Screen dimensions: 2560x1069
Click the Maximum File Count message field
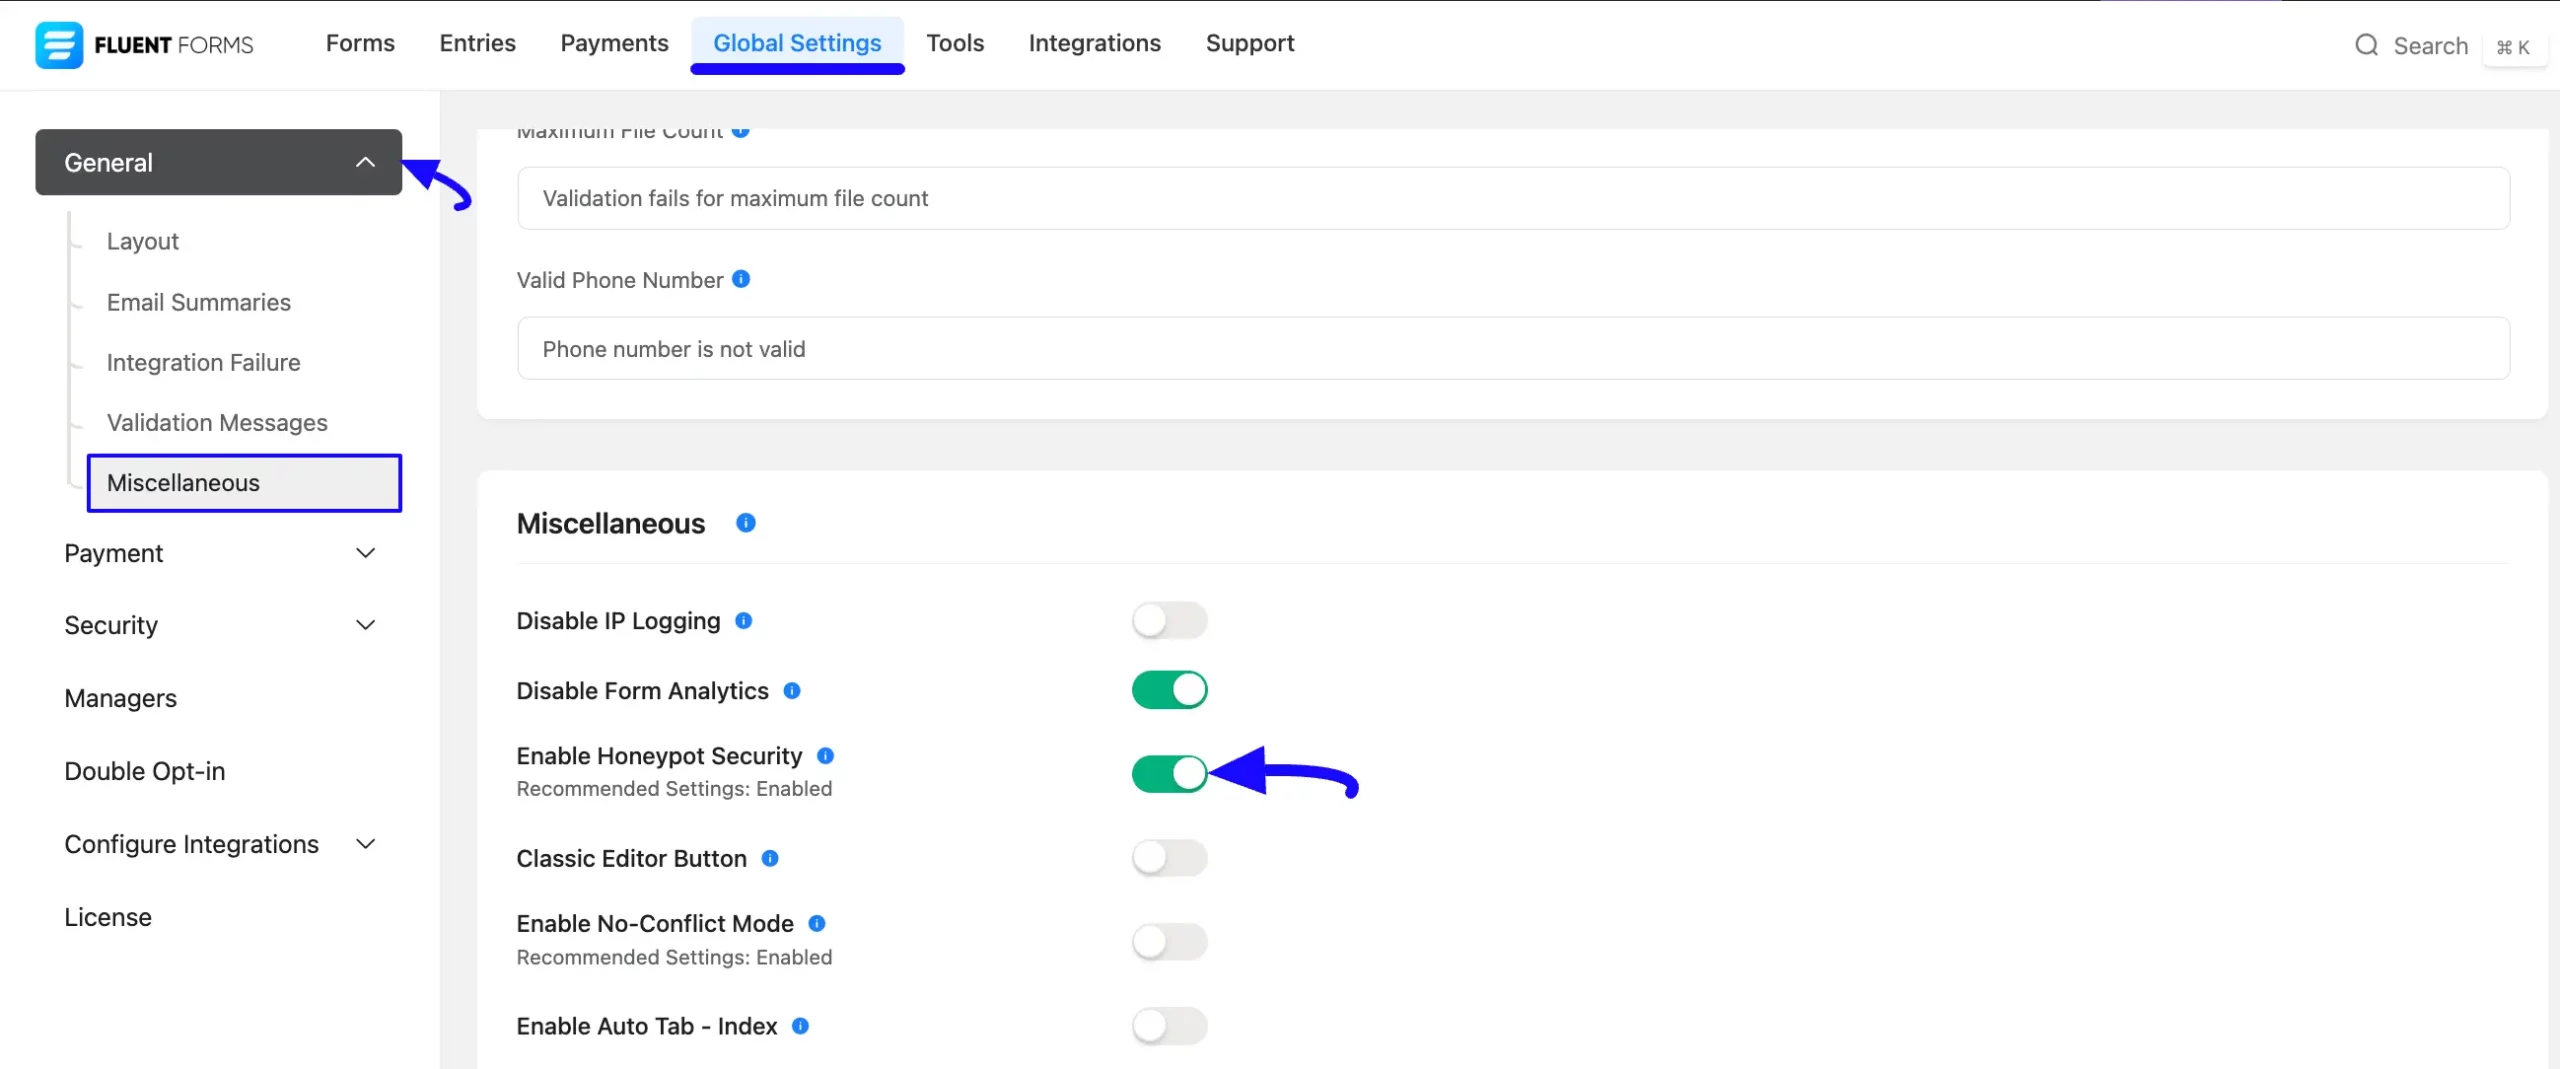pyautogui.click(x=1513, y=198)
